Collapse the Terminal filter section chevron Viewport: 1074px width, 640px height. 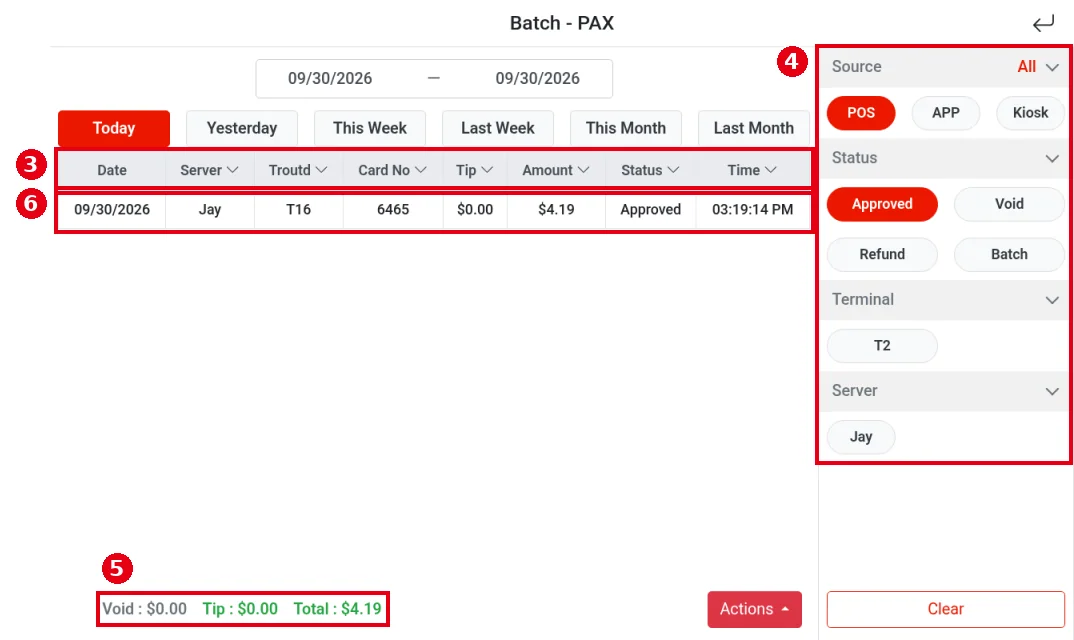(x=1052, y=300)
